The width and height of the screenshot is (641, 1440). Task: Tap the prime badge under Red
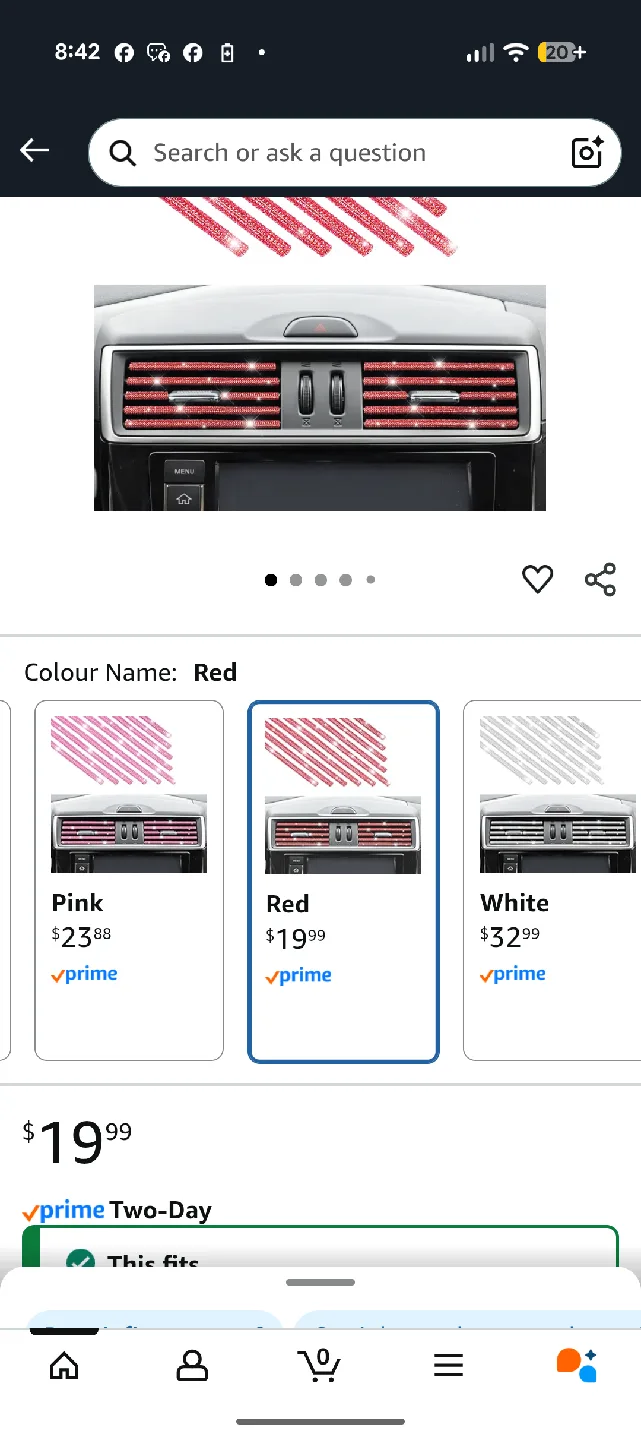[x=298, y=975]
